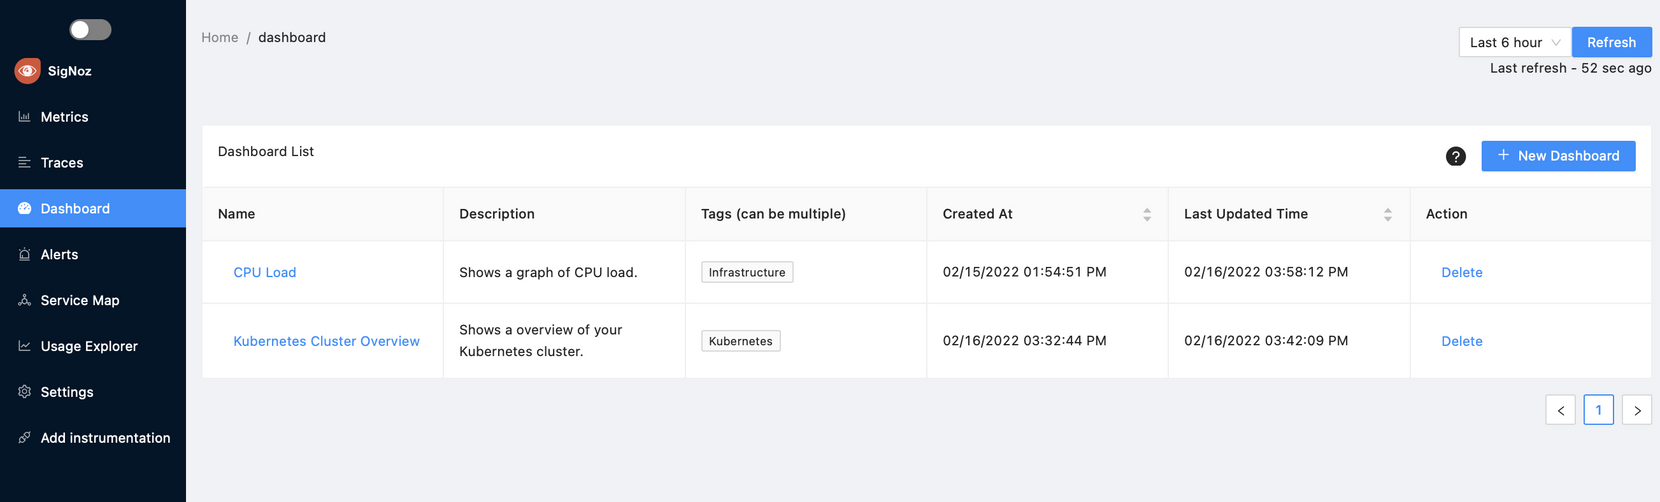1660x502 pixels.
Task: Create a New Dashboard
Action: 1558,156
